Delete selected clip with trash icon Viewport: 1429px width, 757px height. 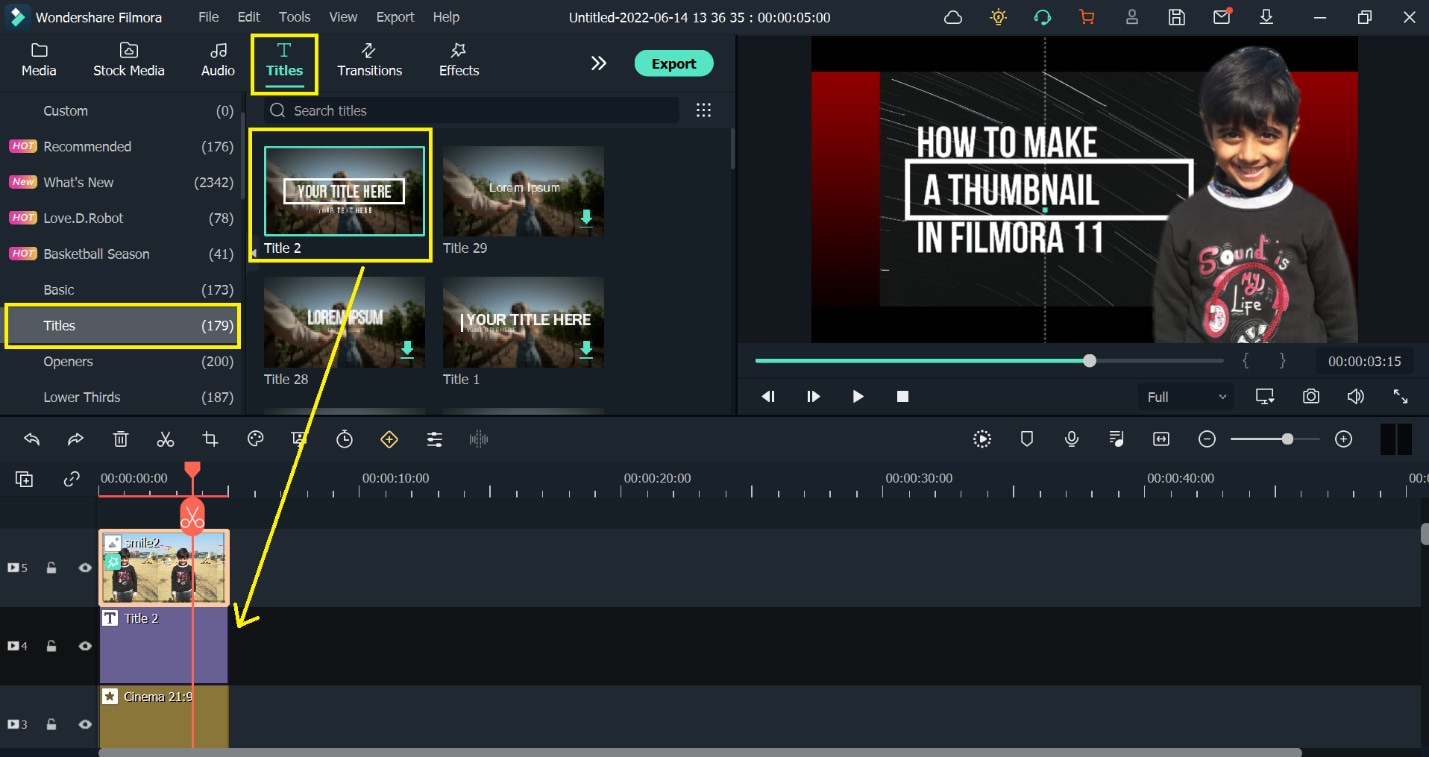tap(121, 439)
